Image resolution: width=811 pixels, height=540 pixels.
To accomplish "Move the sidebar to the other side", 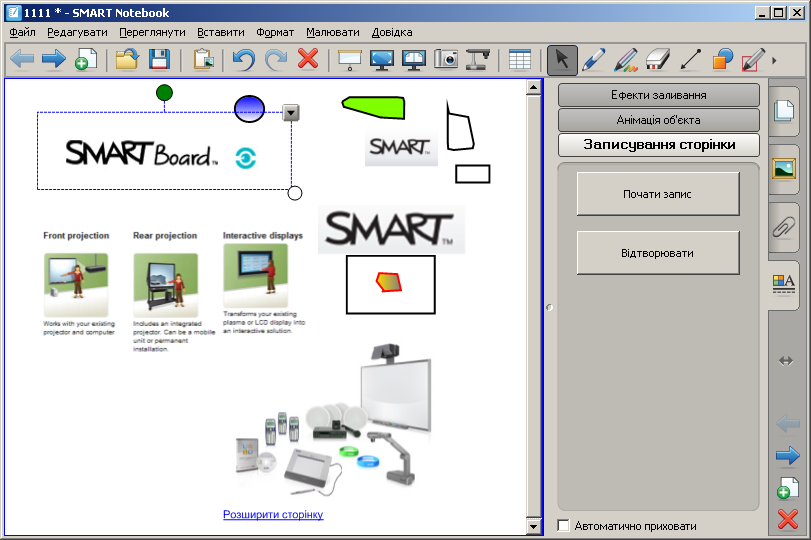I will point(786,361).
